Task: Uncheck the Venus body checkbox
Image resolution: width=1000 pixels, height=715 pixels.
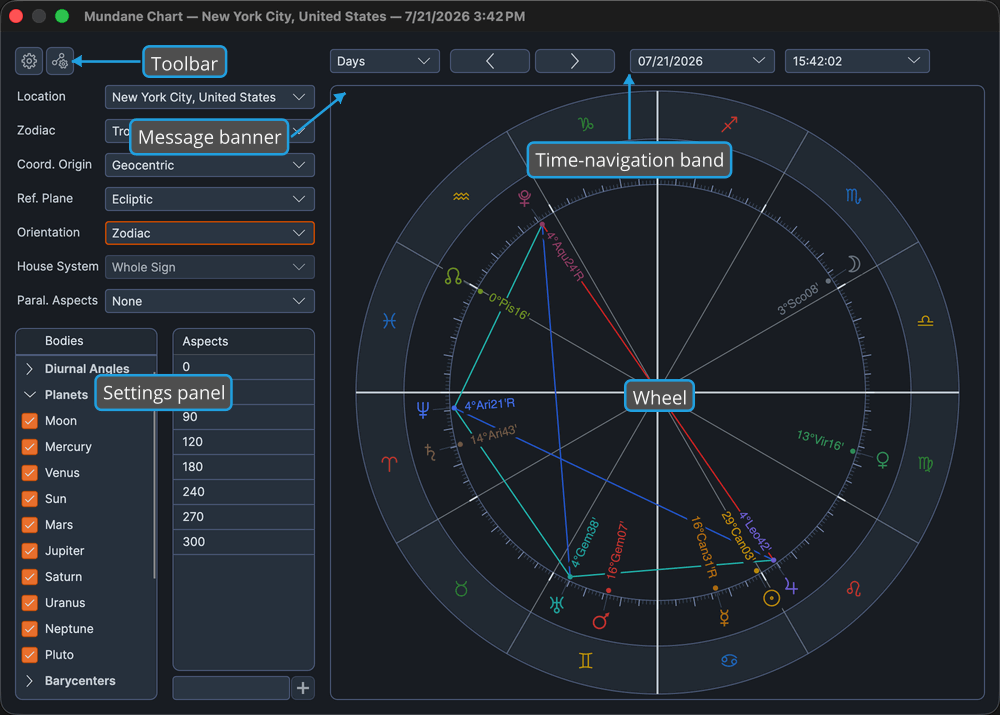Action: click(29, 473)
